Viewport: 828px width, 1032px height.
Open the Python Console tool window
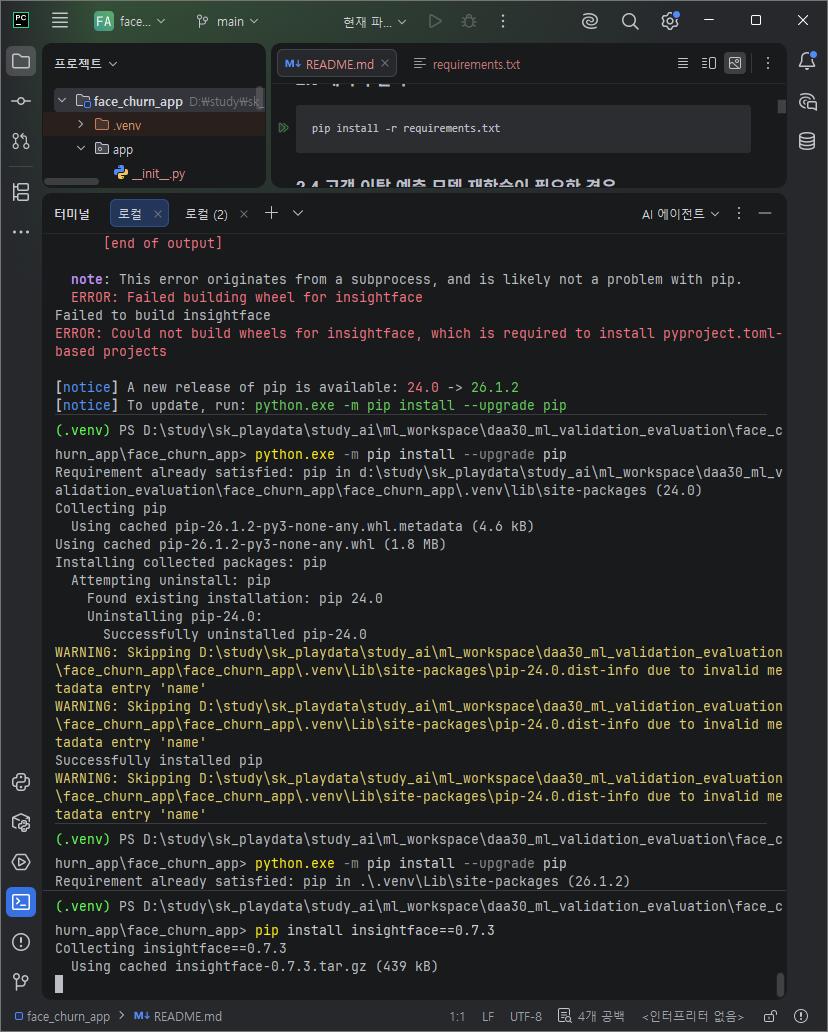pyautogui.click(x=21, y=782)
